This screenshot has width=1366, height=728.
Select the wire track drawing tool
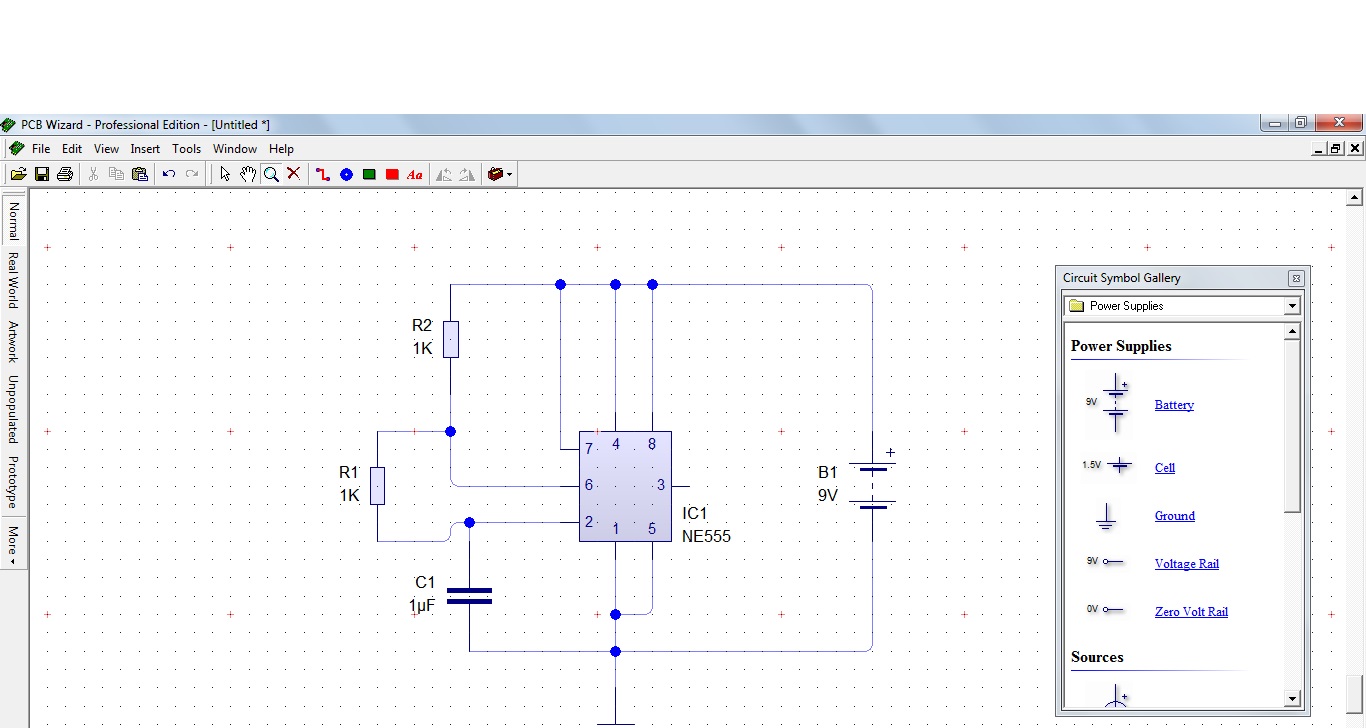(323, 174)
